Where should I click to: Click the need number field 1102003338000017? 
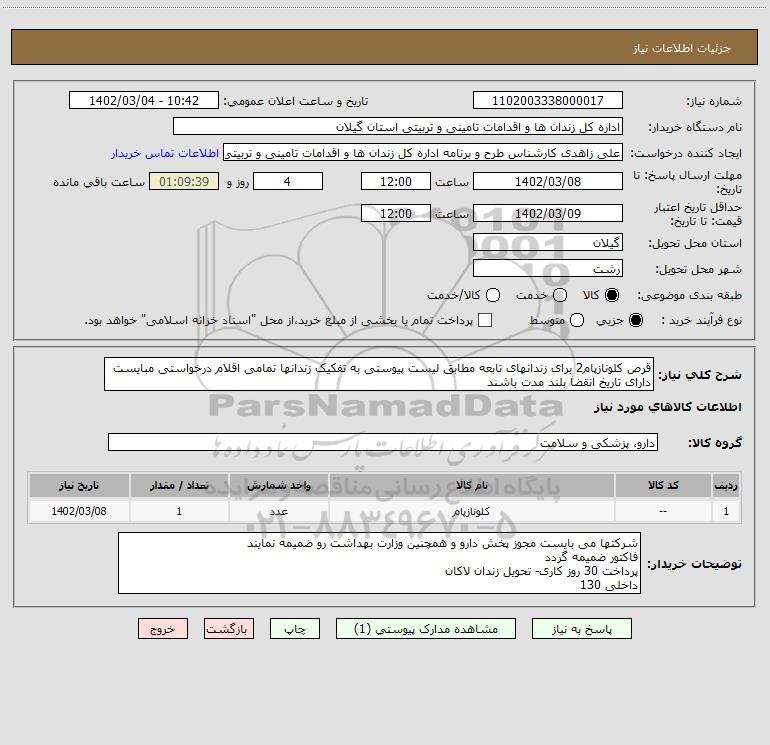tap(548, 100)
